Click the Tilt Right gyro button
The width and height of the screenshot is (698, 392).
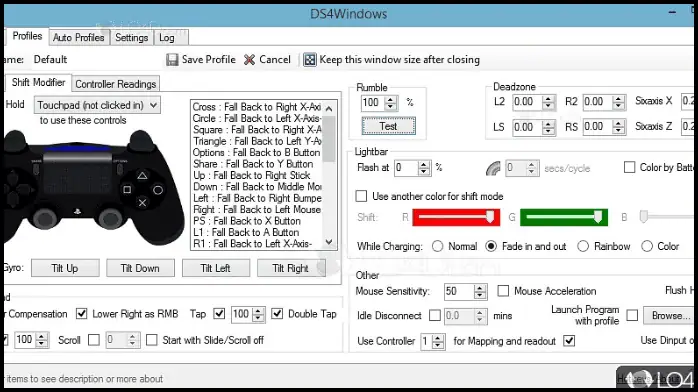[x=291, y=268]
